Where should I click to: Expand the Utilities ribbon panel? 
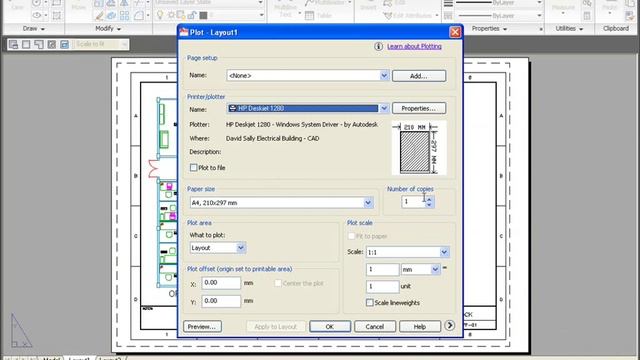[x=569, y=29]
